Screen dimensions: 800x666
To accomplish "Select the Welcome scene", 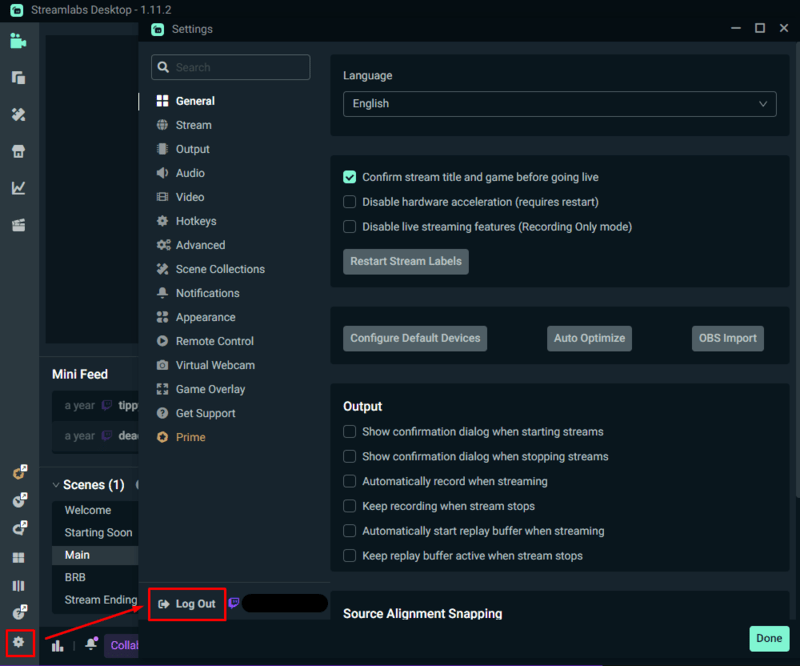I will [x=95, y=510].
